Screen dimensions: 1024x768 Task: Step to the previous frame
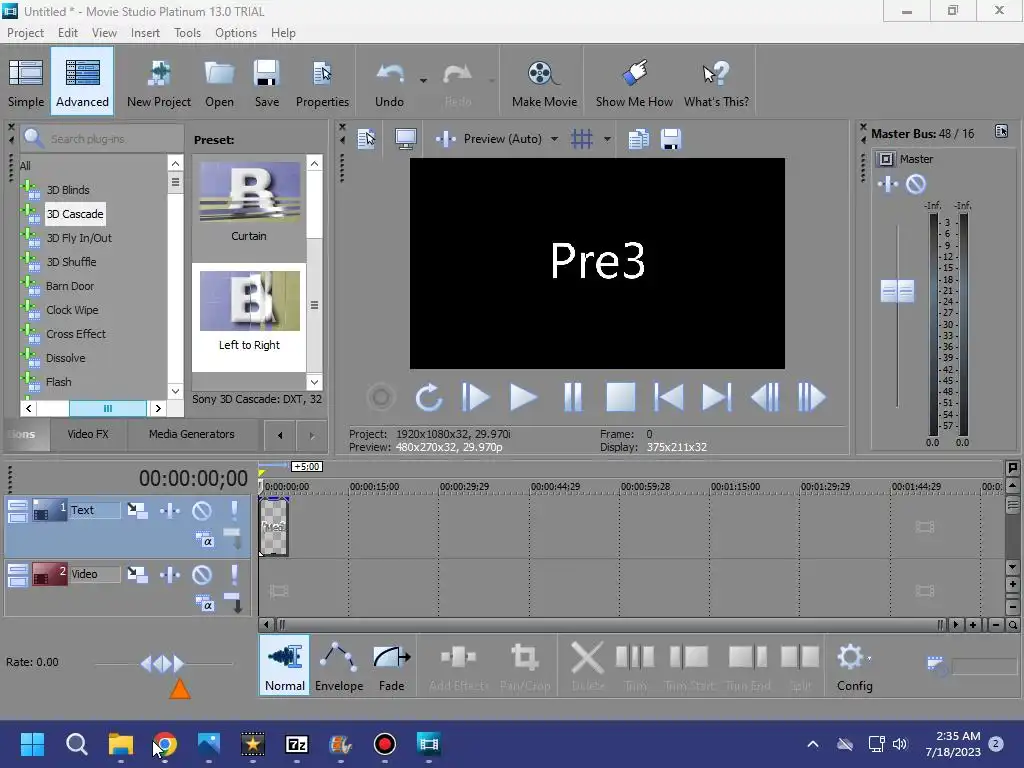765,397
